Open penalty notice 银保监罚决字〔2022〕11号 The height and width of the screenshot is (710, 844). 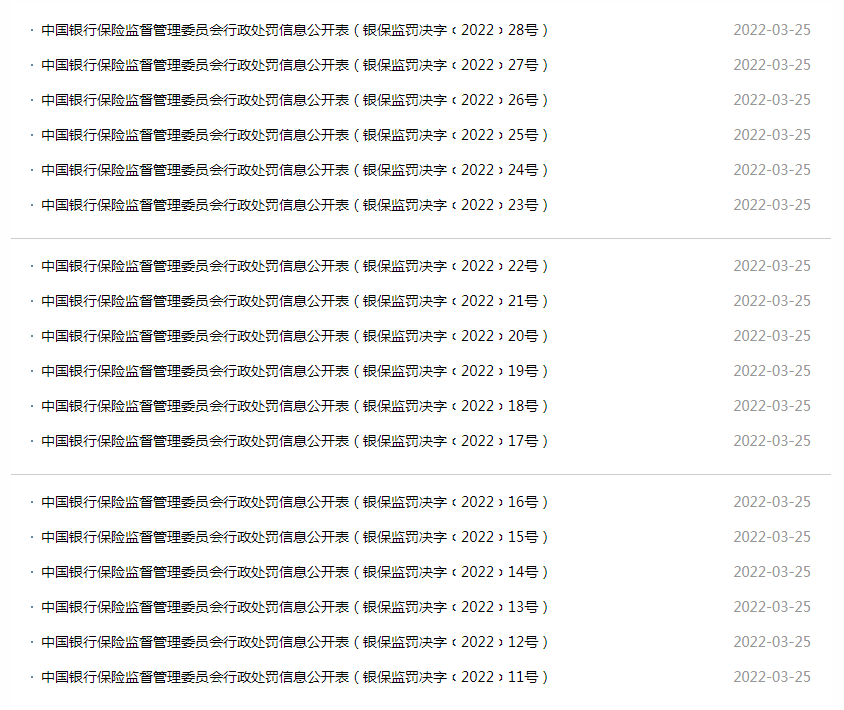point(294,677)
